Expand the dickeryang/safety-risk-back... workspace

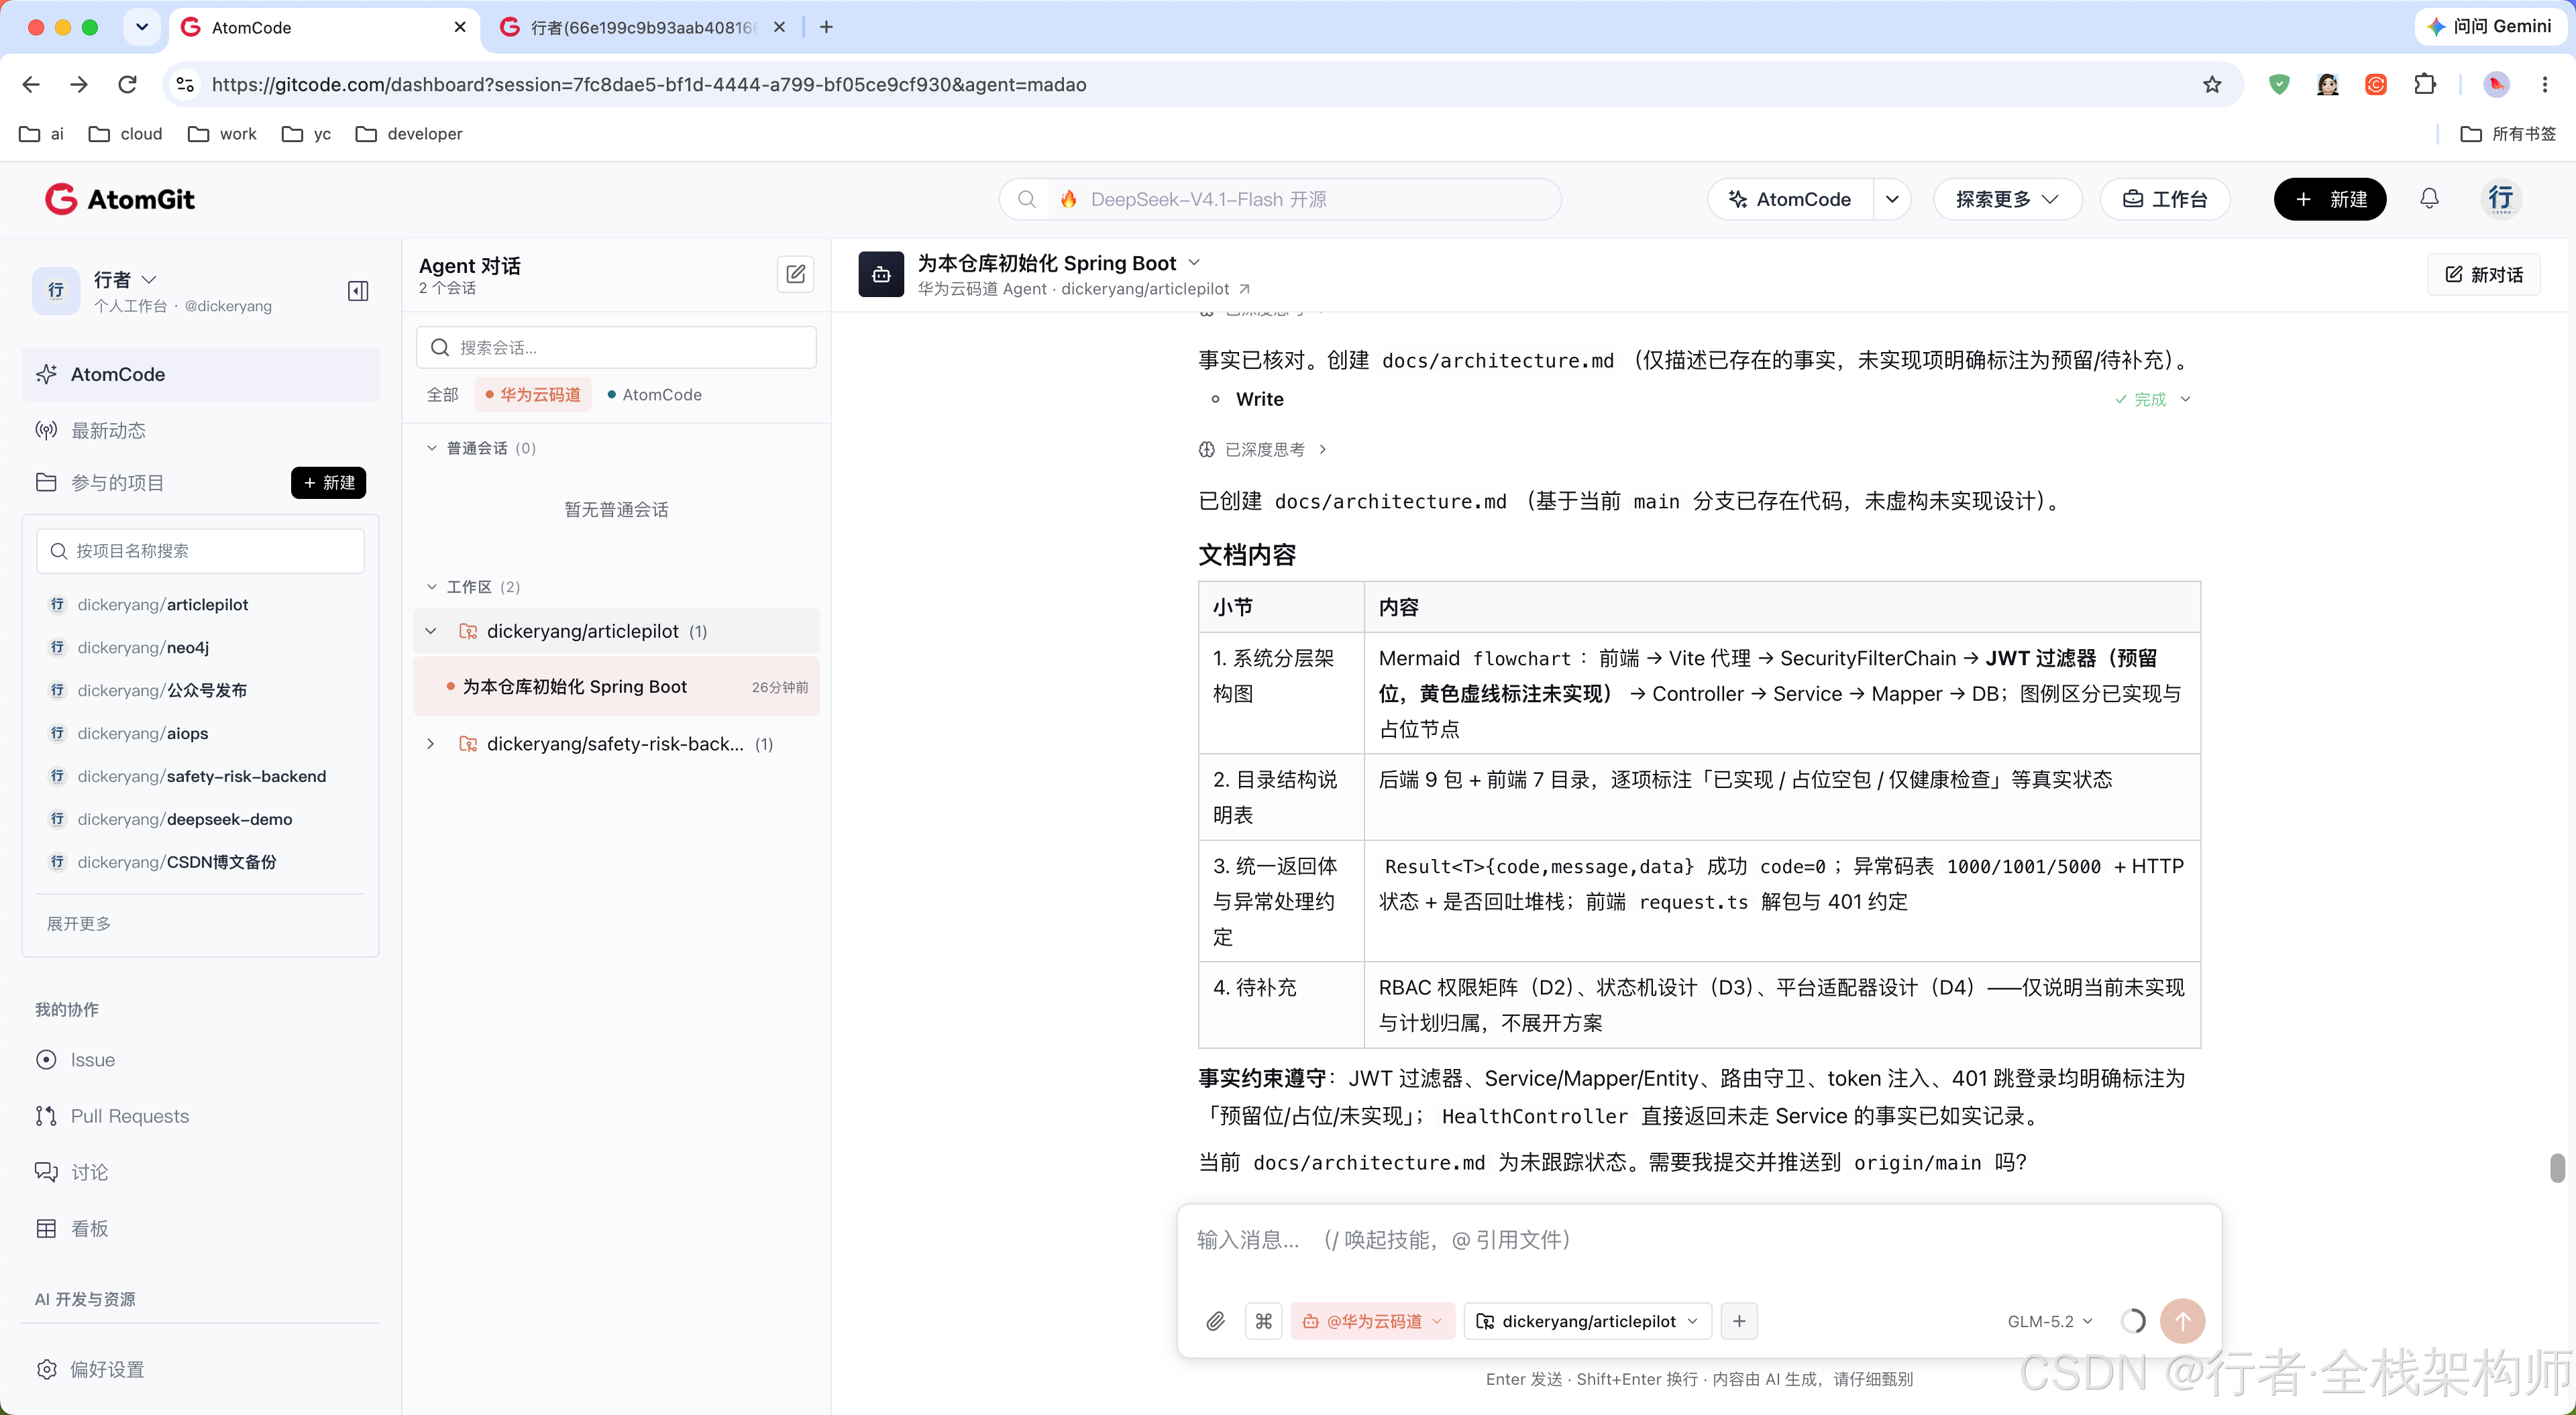[431, 744]
